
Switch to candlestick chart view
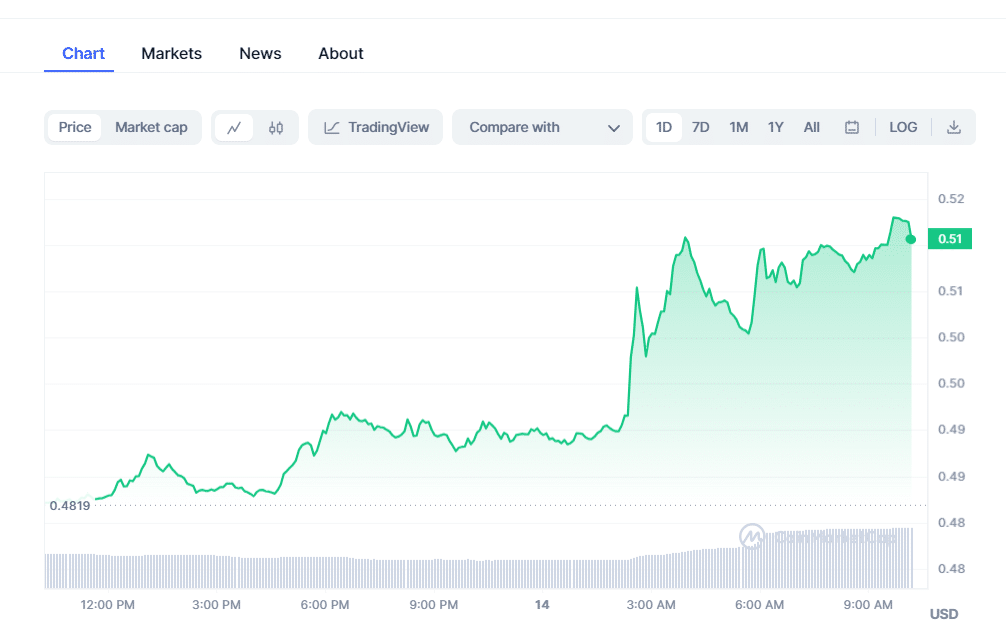click(x=276, y=127)
